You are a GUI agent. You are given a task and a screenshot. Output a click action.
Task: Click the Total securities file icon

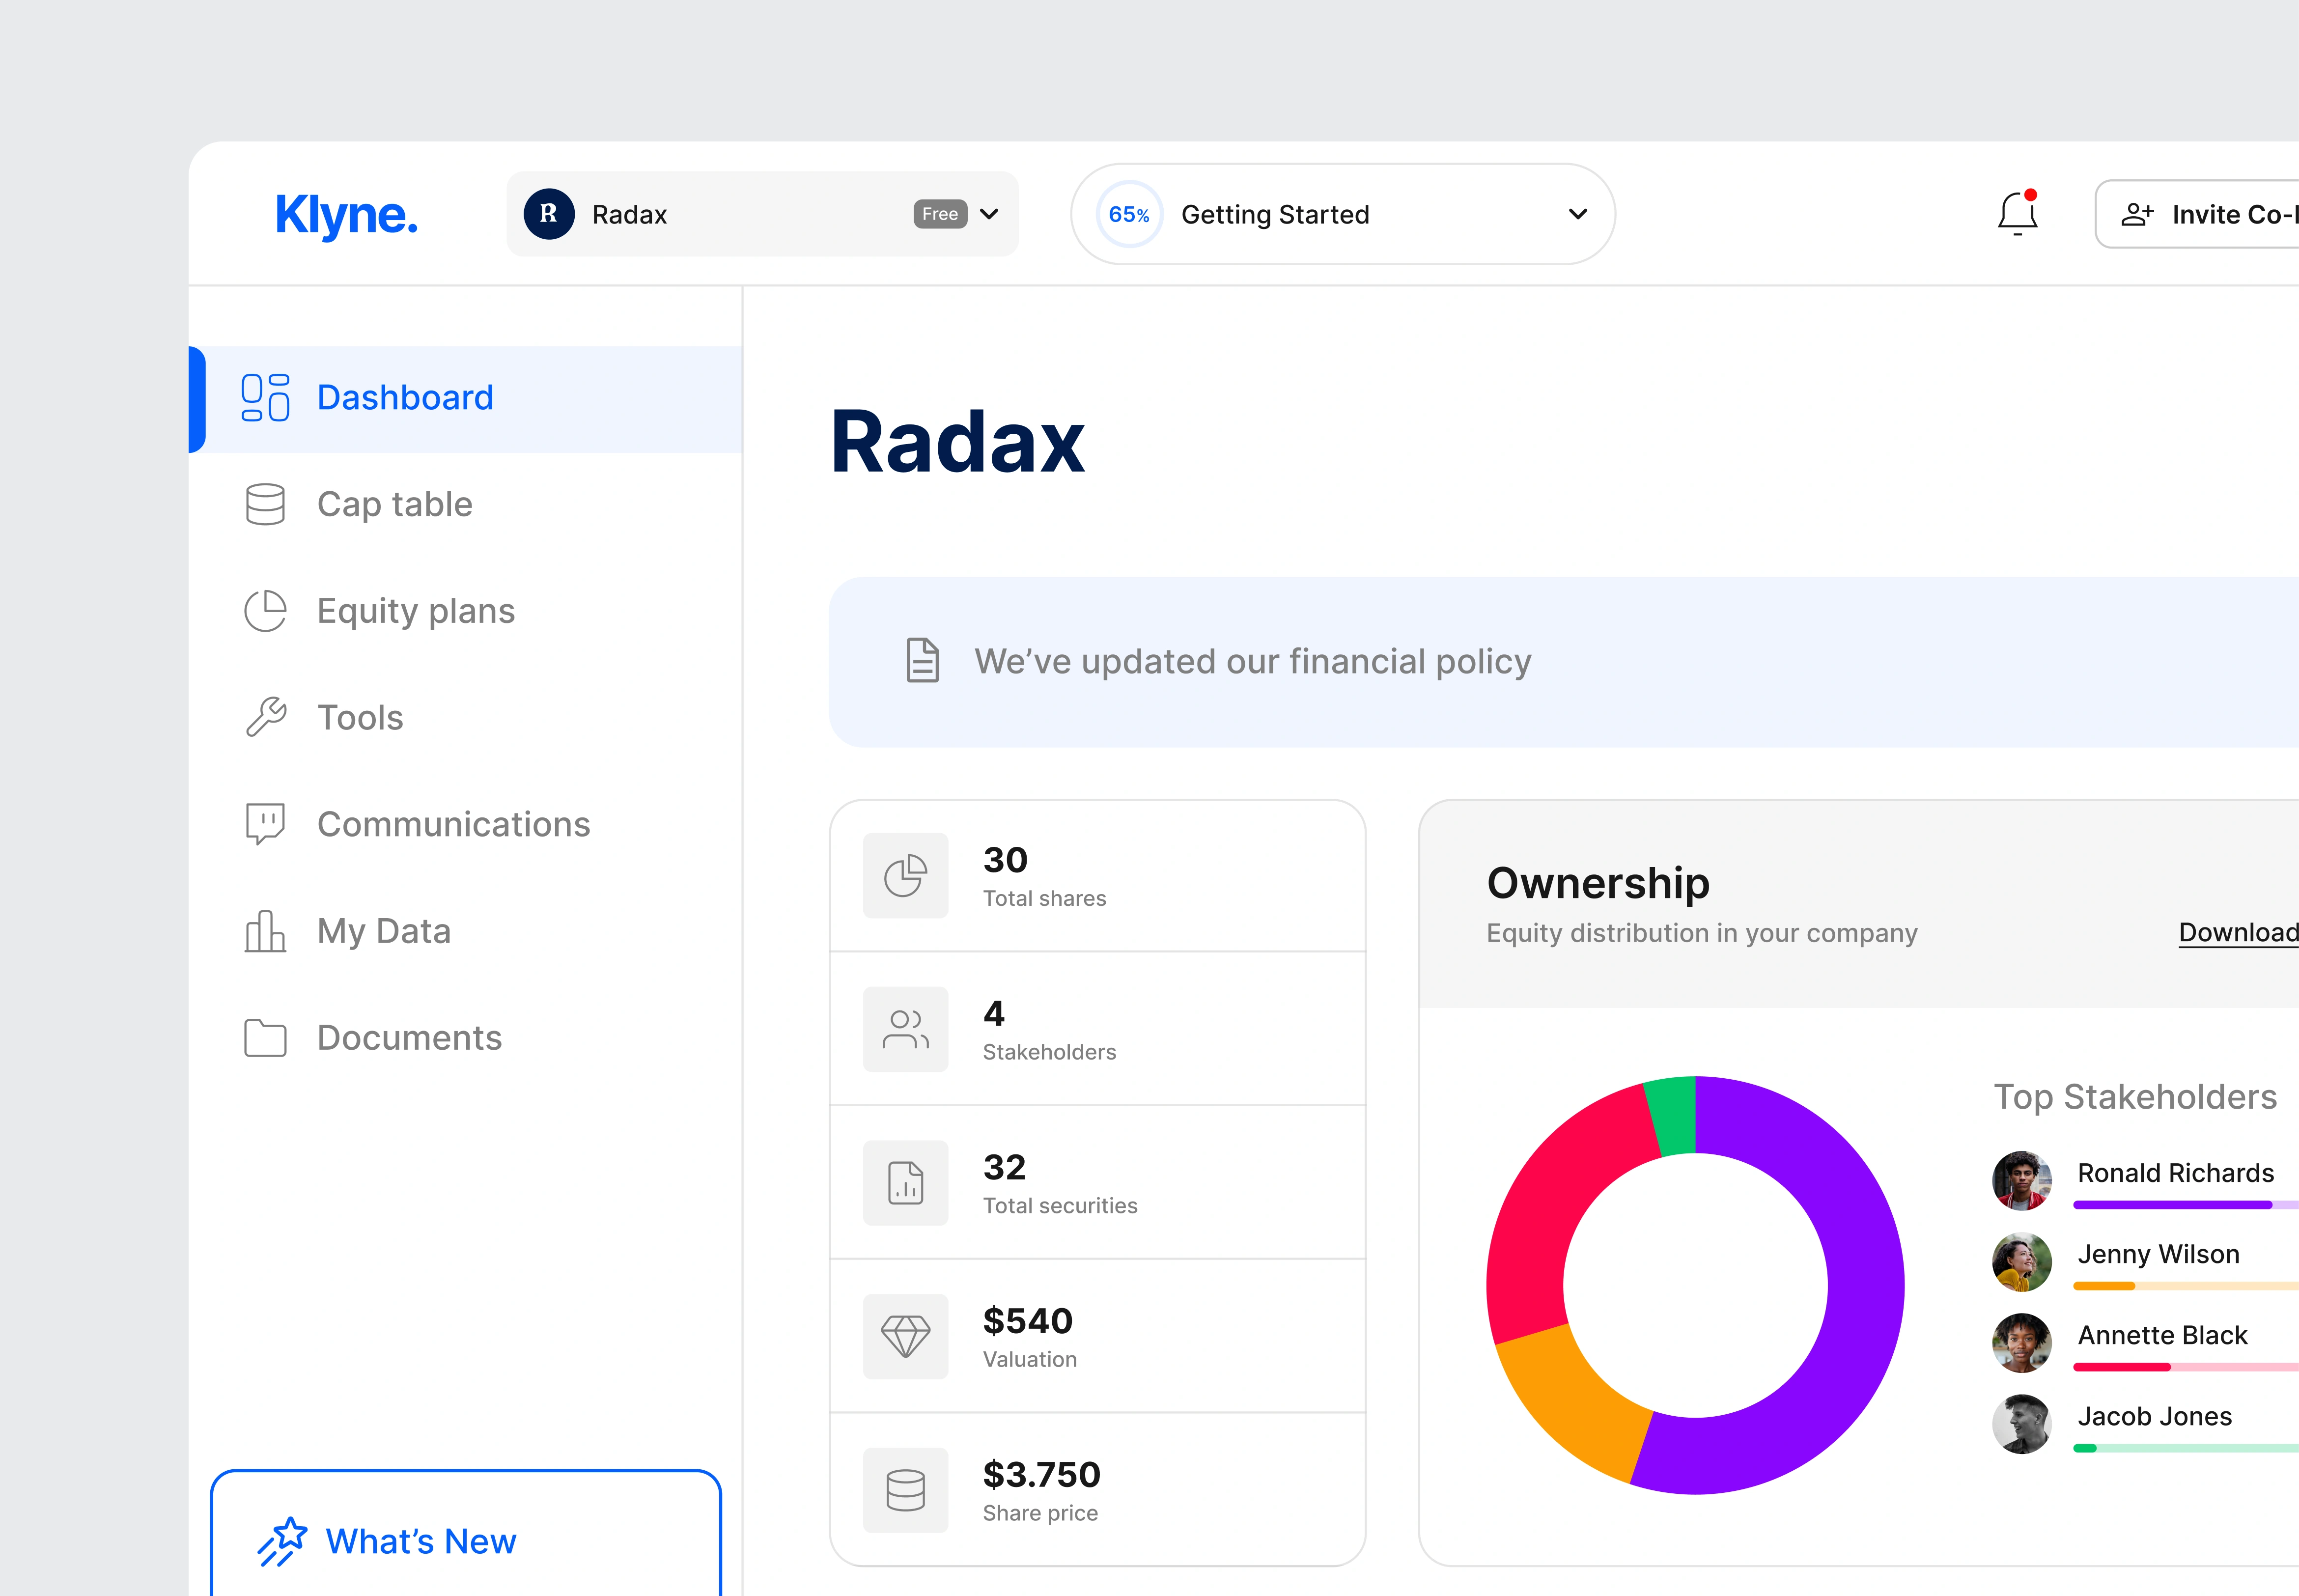click(x=905, y=1183)
